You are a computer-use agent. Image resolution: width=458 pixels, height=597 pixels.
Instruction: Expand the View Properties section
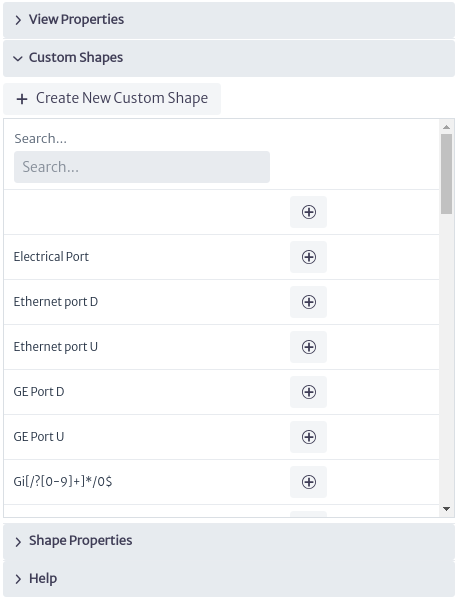coord(229,20)
